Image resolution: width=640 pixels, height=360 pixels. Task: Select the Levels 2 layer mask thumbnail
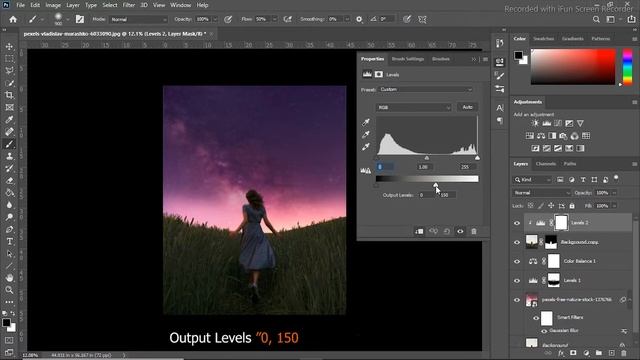click(x=561, y=223)
